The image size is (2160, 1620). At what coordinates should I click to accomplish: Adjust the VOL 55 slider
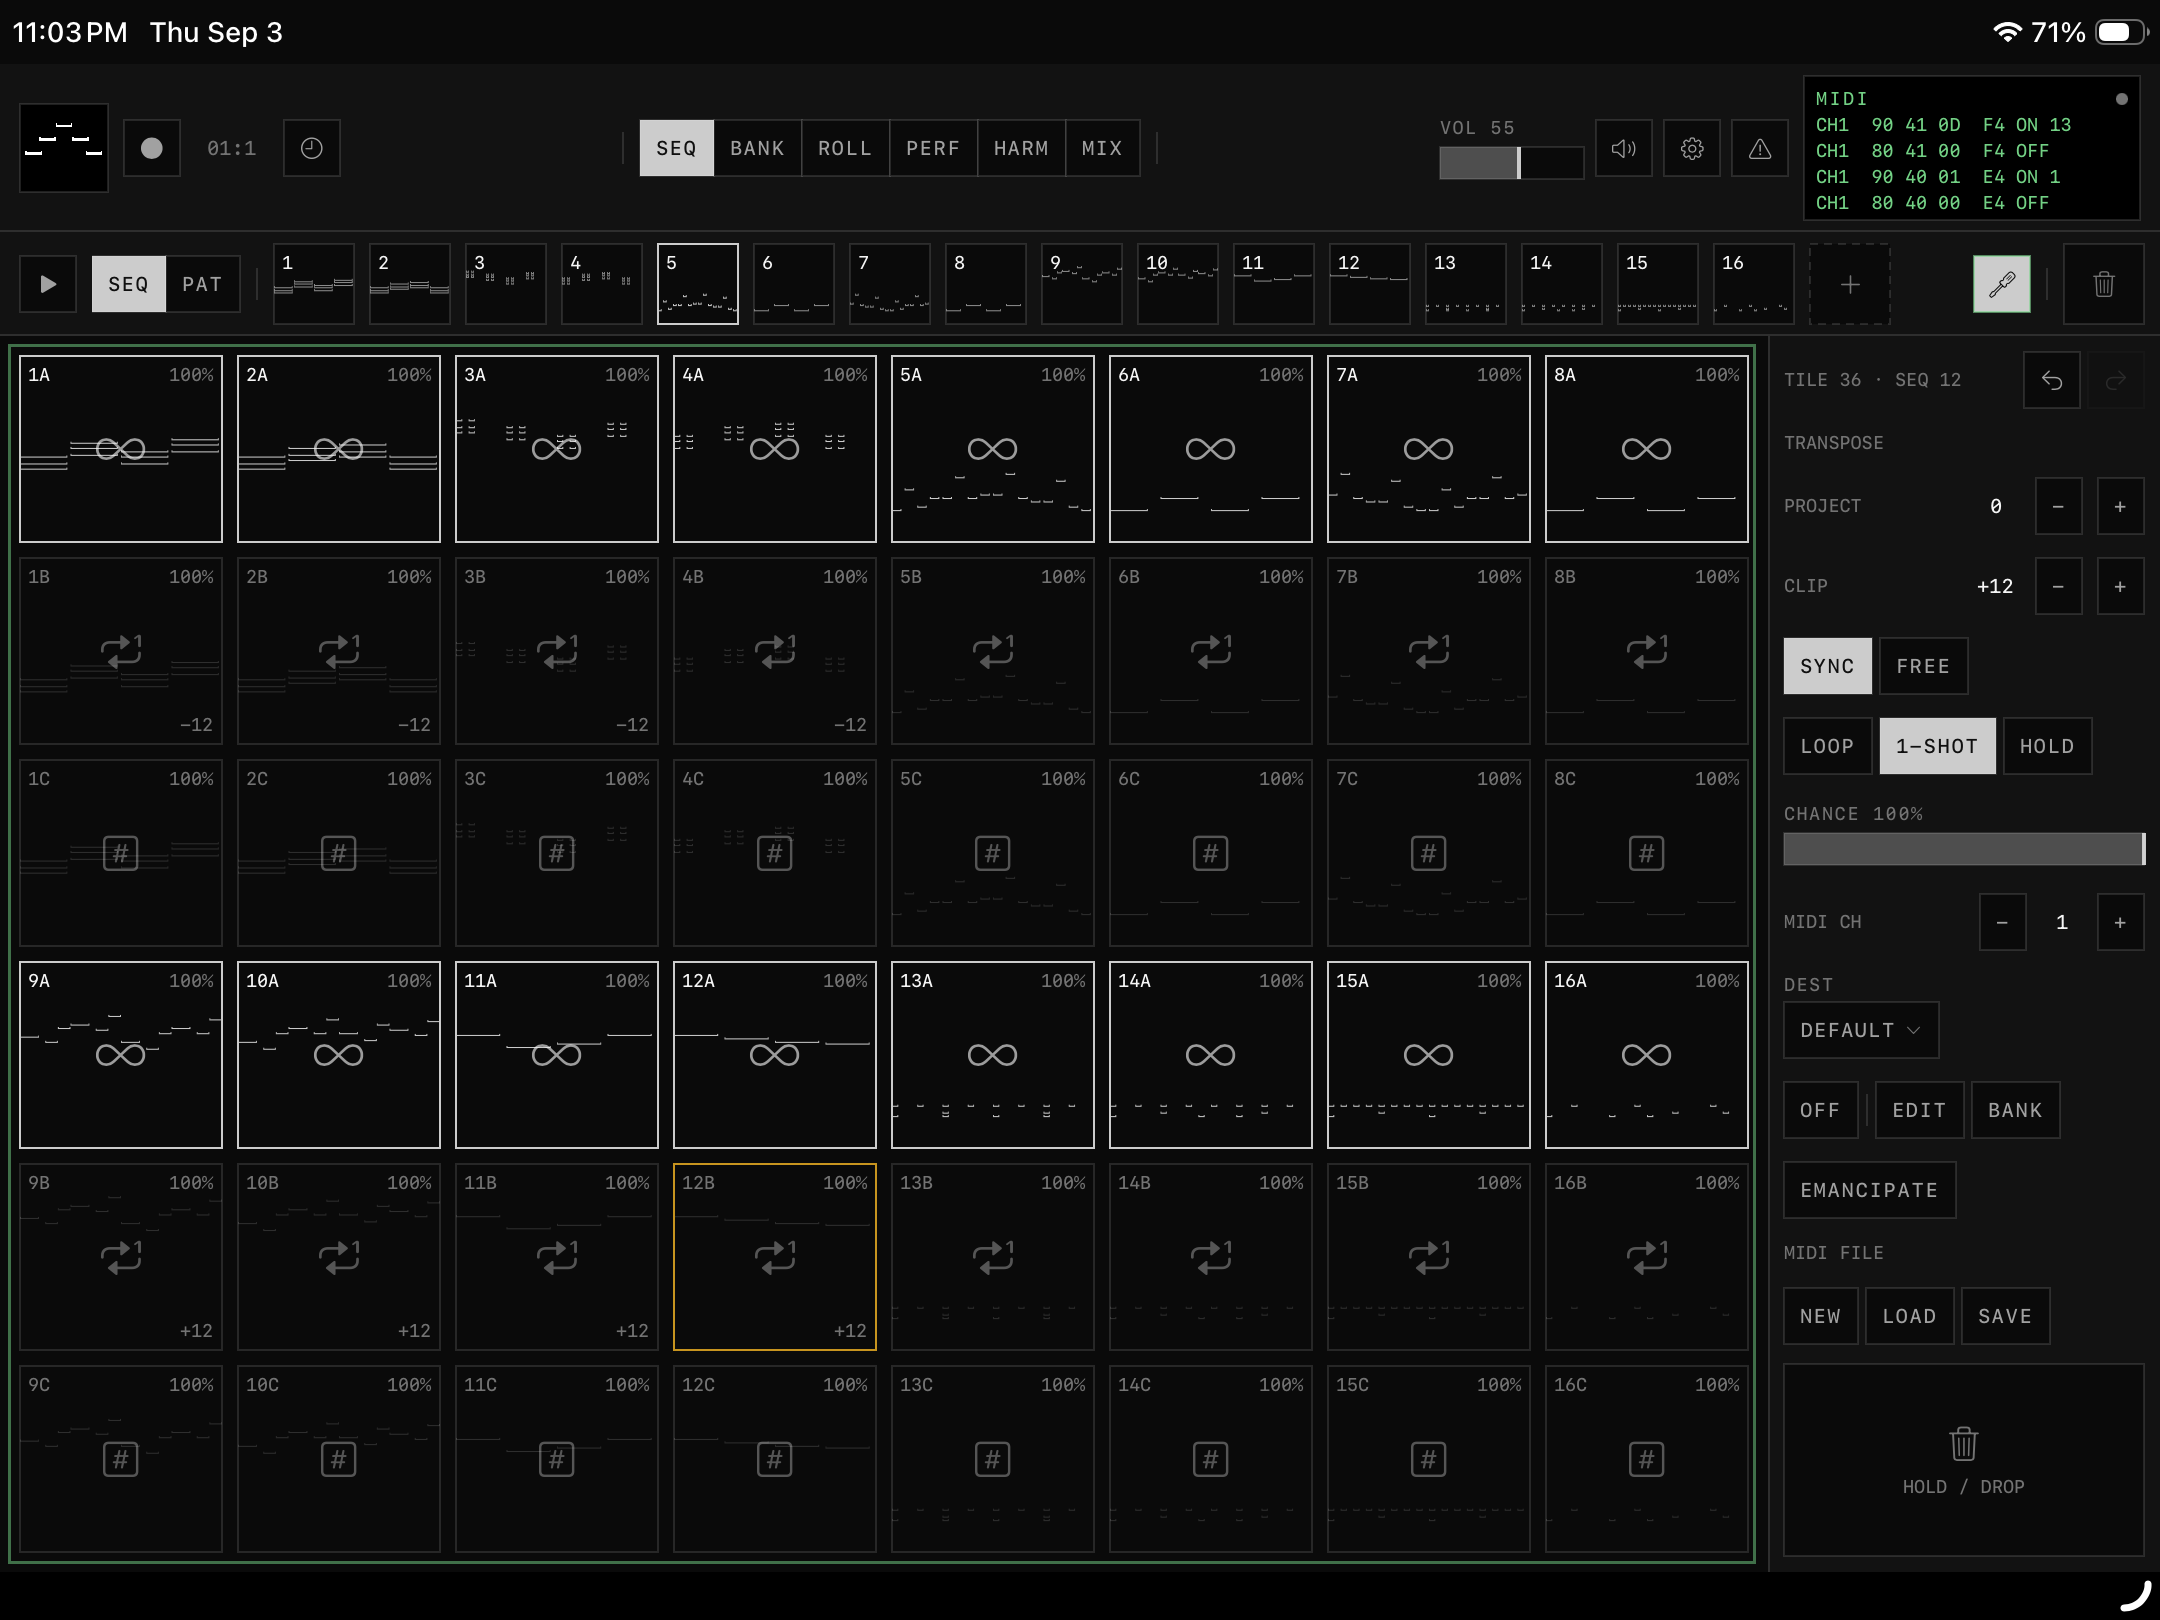[x=1512, y=163]
